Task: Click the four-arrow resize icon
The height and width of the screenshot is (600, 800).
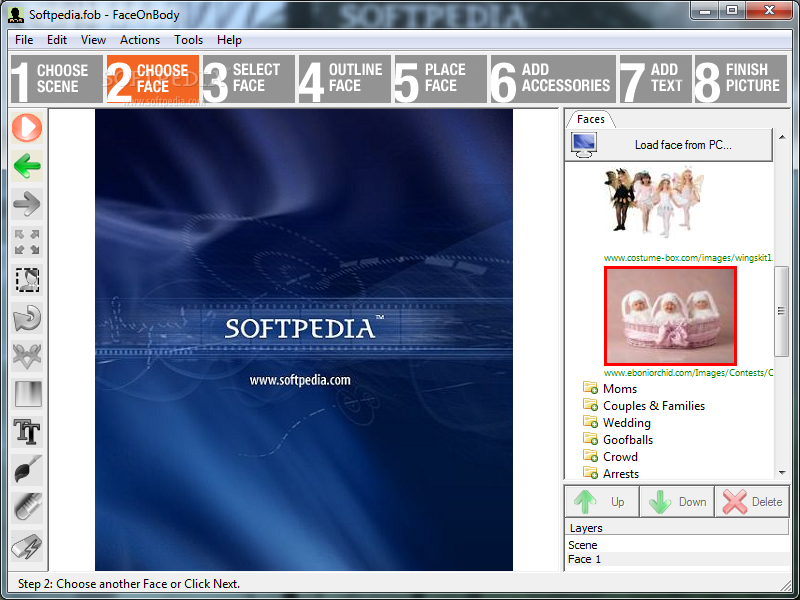Action: click(27, 242)
